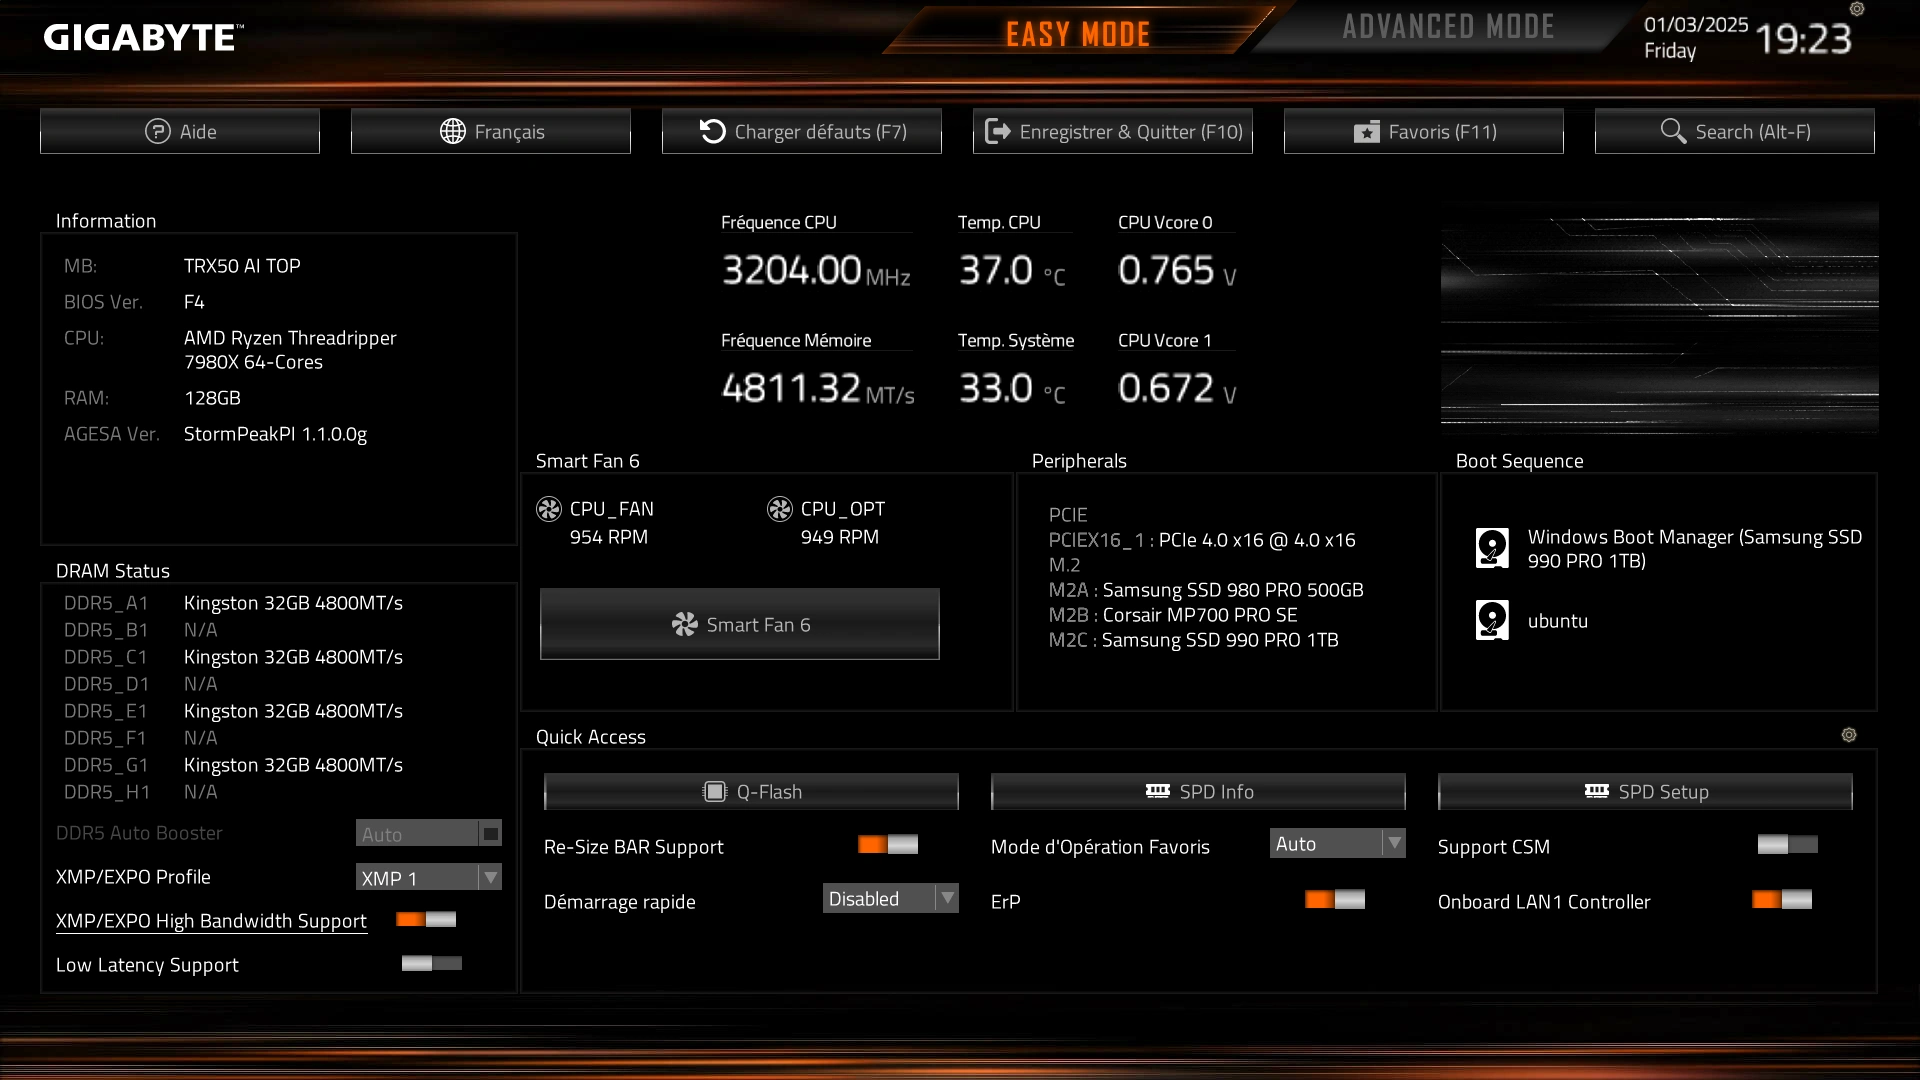1920x1080 pixels.
Task: Click the Enregistrer & Quitter exit icon
Action: point(997,131)
